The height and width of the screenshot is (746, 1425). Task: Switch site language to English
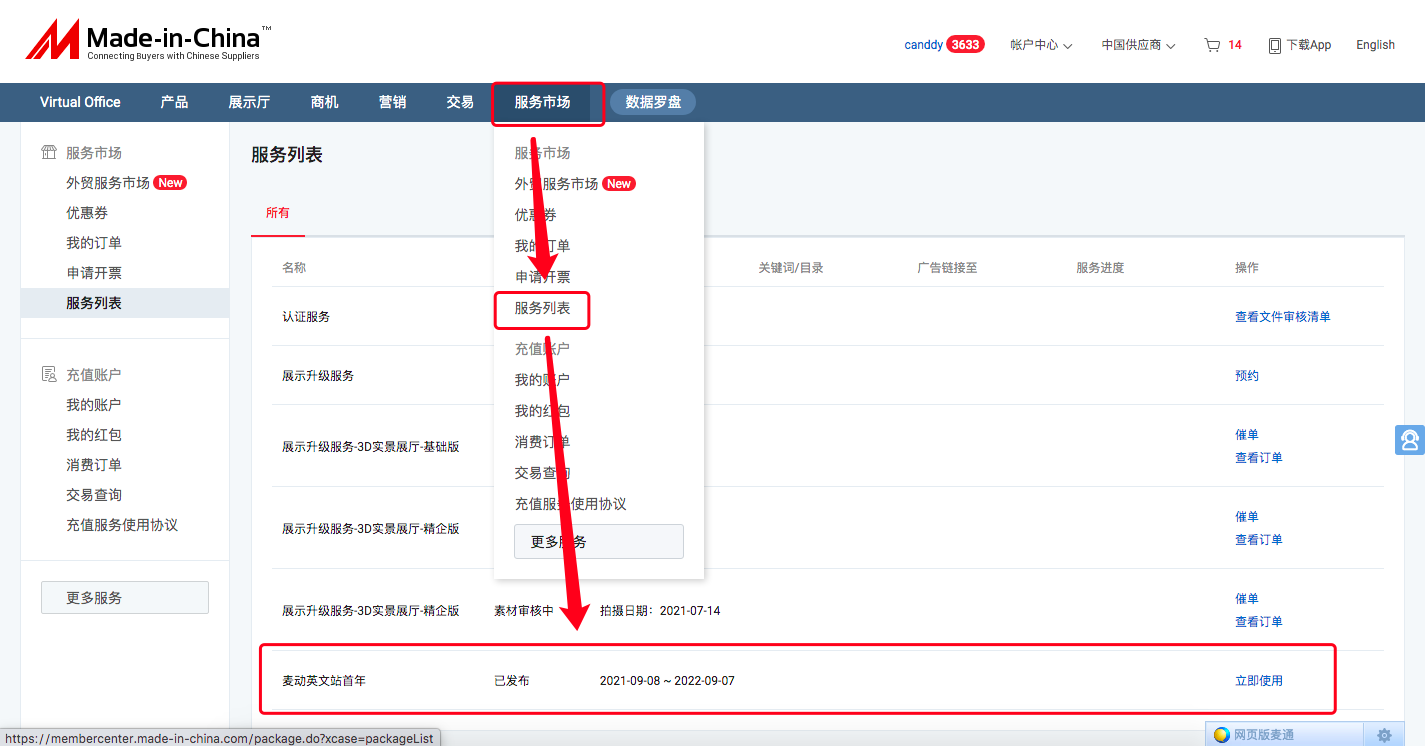point(1375,45)
